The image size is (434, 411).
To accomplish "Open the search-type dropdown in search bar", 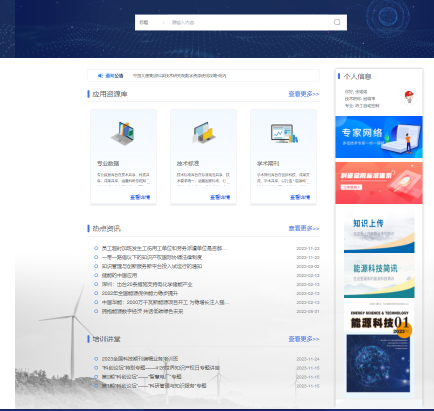I will [x=152, y=22].
